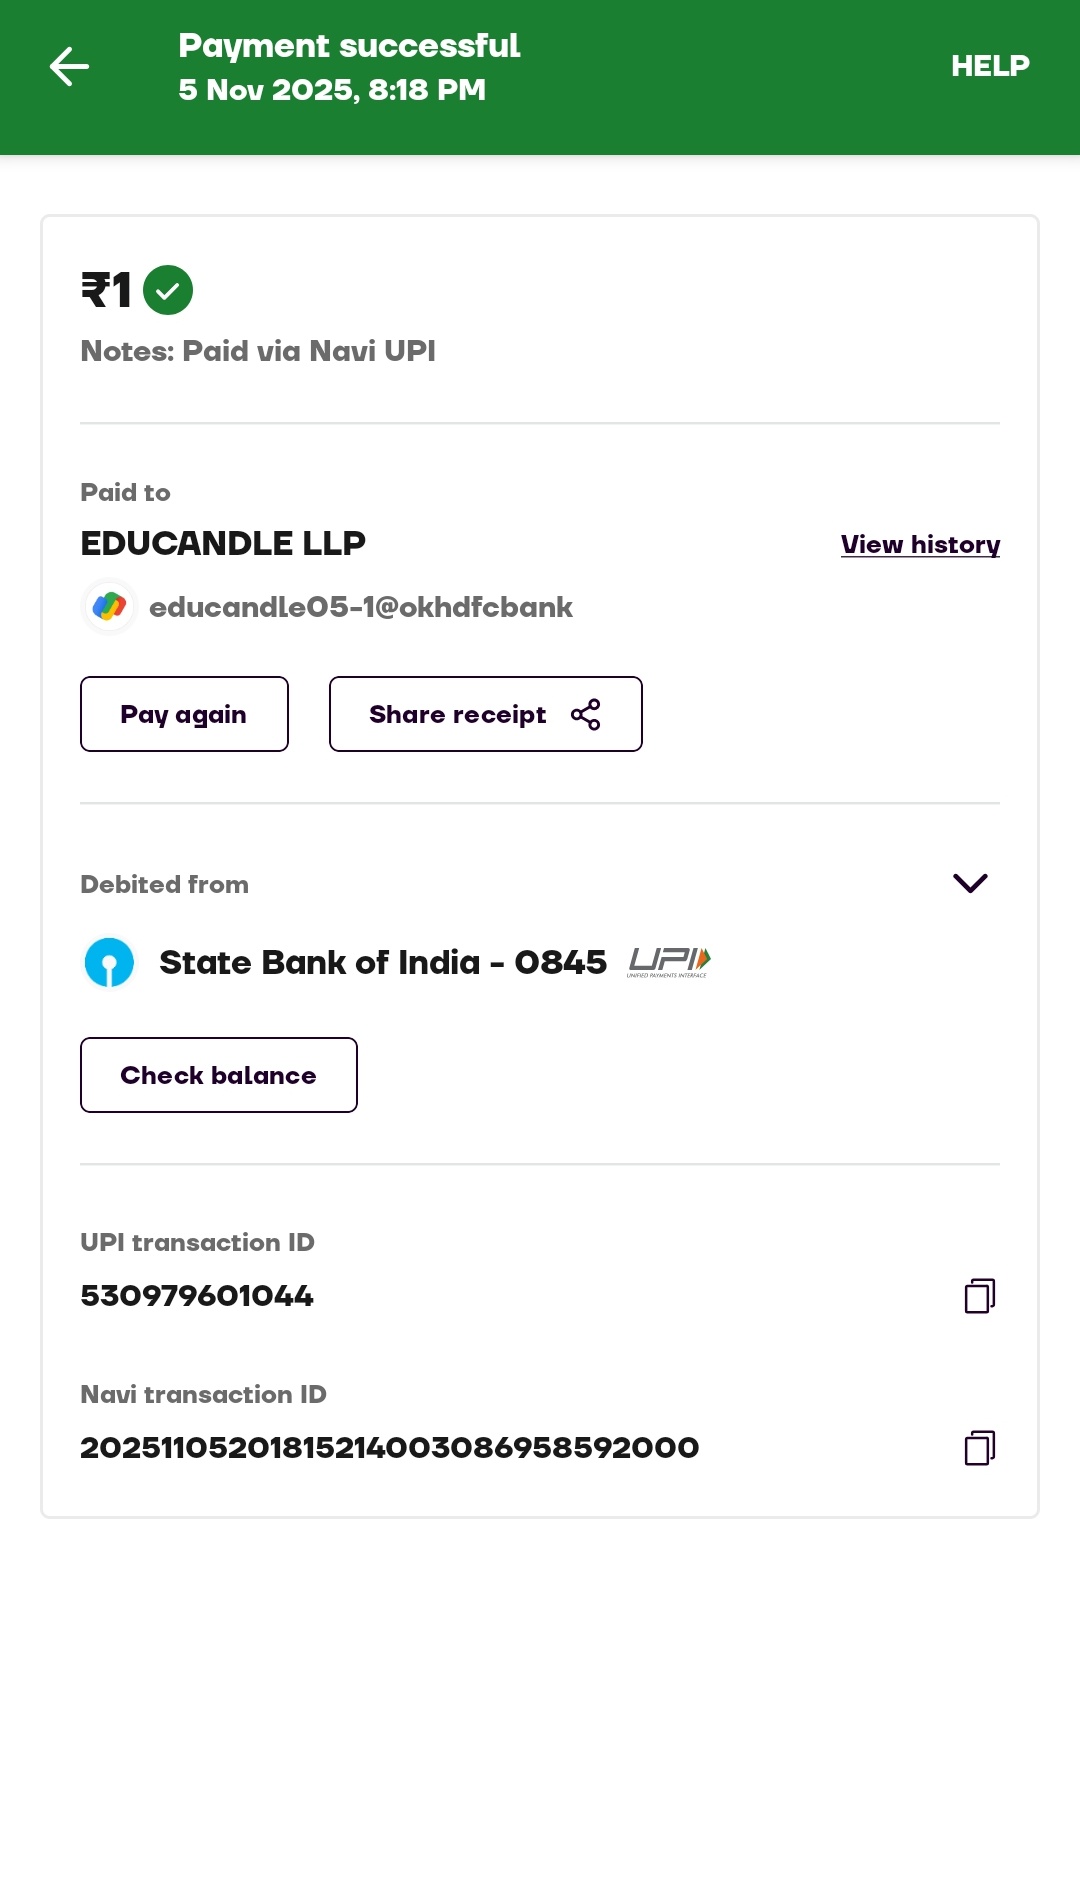1080x1896 pixels.
Task: Click the UPI logo next to the account
Action: [669, 962]
